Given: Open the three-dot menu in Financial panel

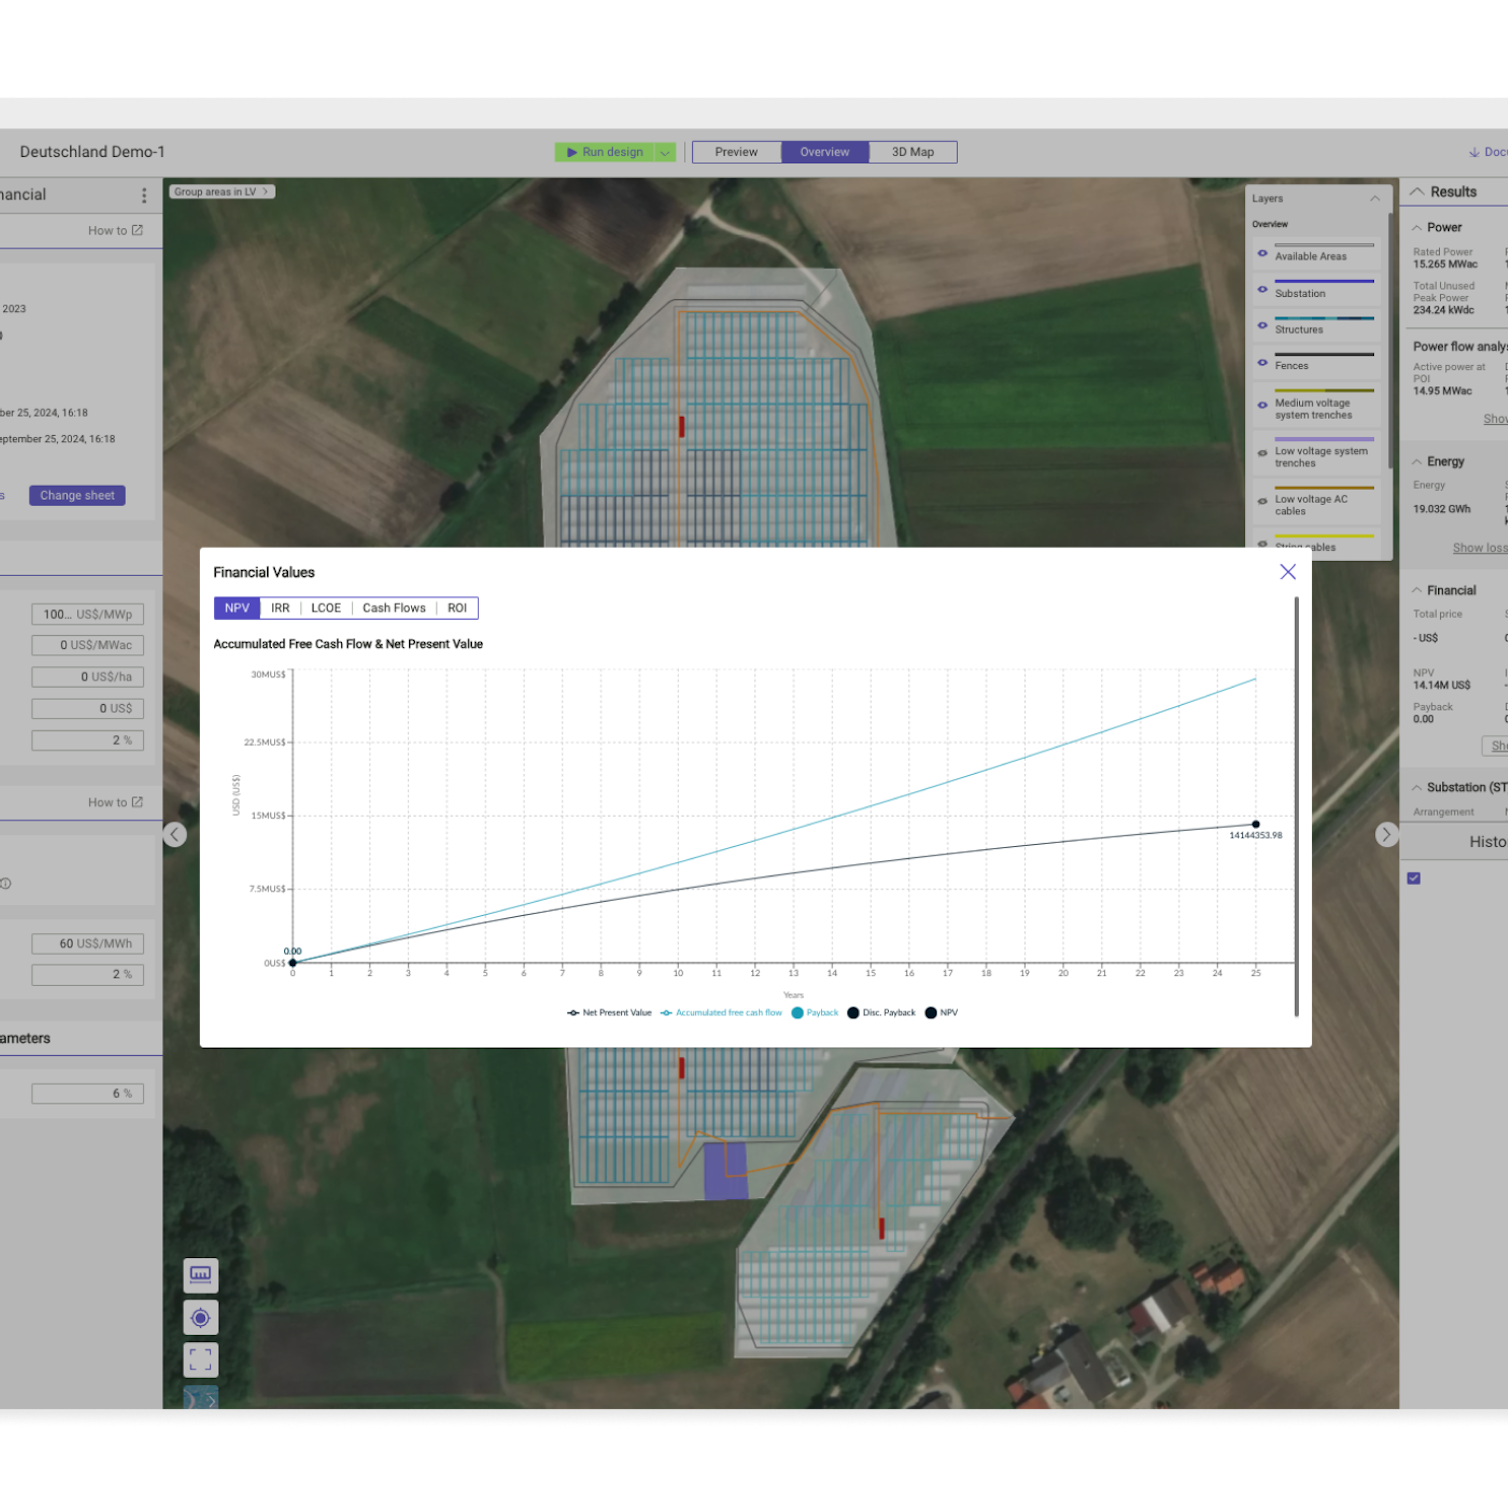Looking at the screenshot, I should point(144,196).
